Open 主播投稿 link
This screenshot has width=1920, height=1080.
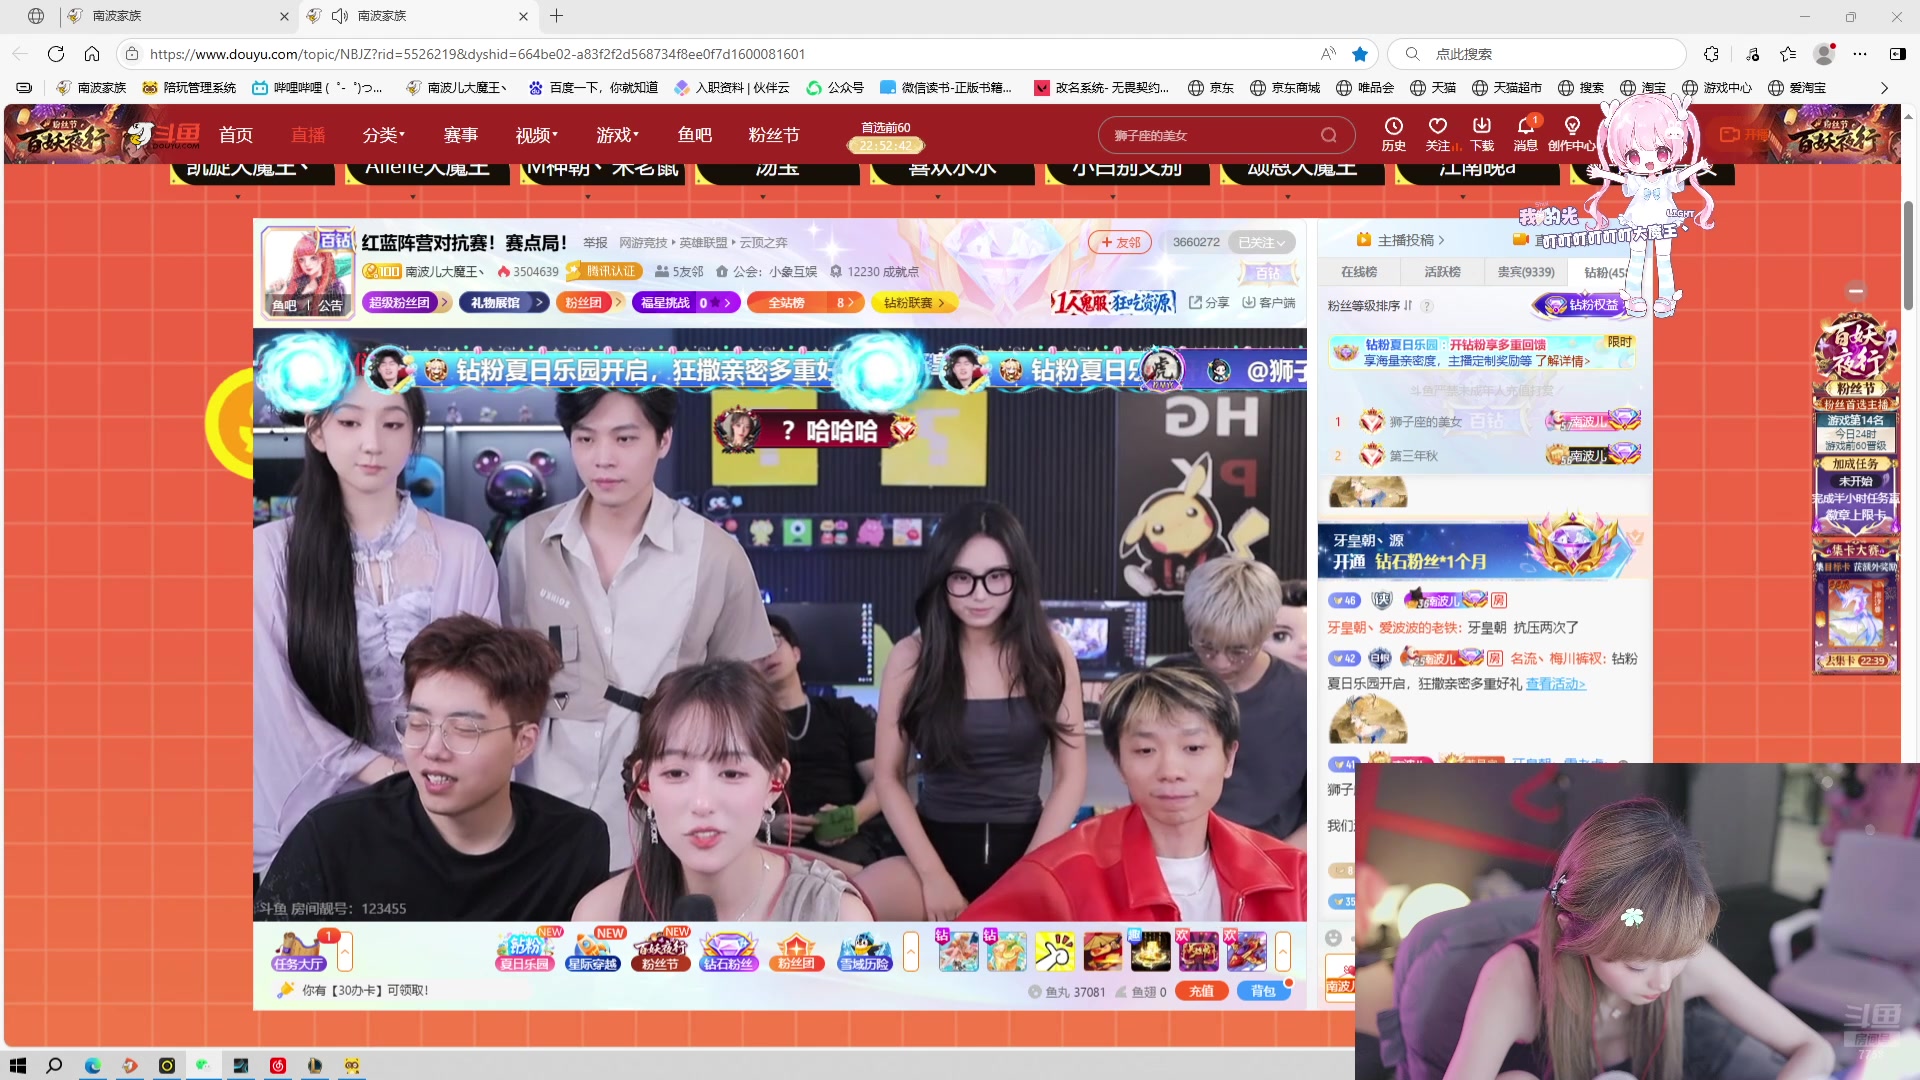click(x=1400, y=240)
